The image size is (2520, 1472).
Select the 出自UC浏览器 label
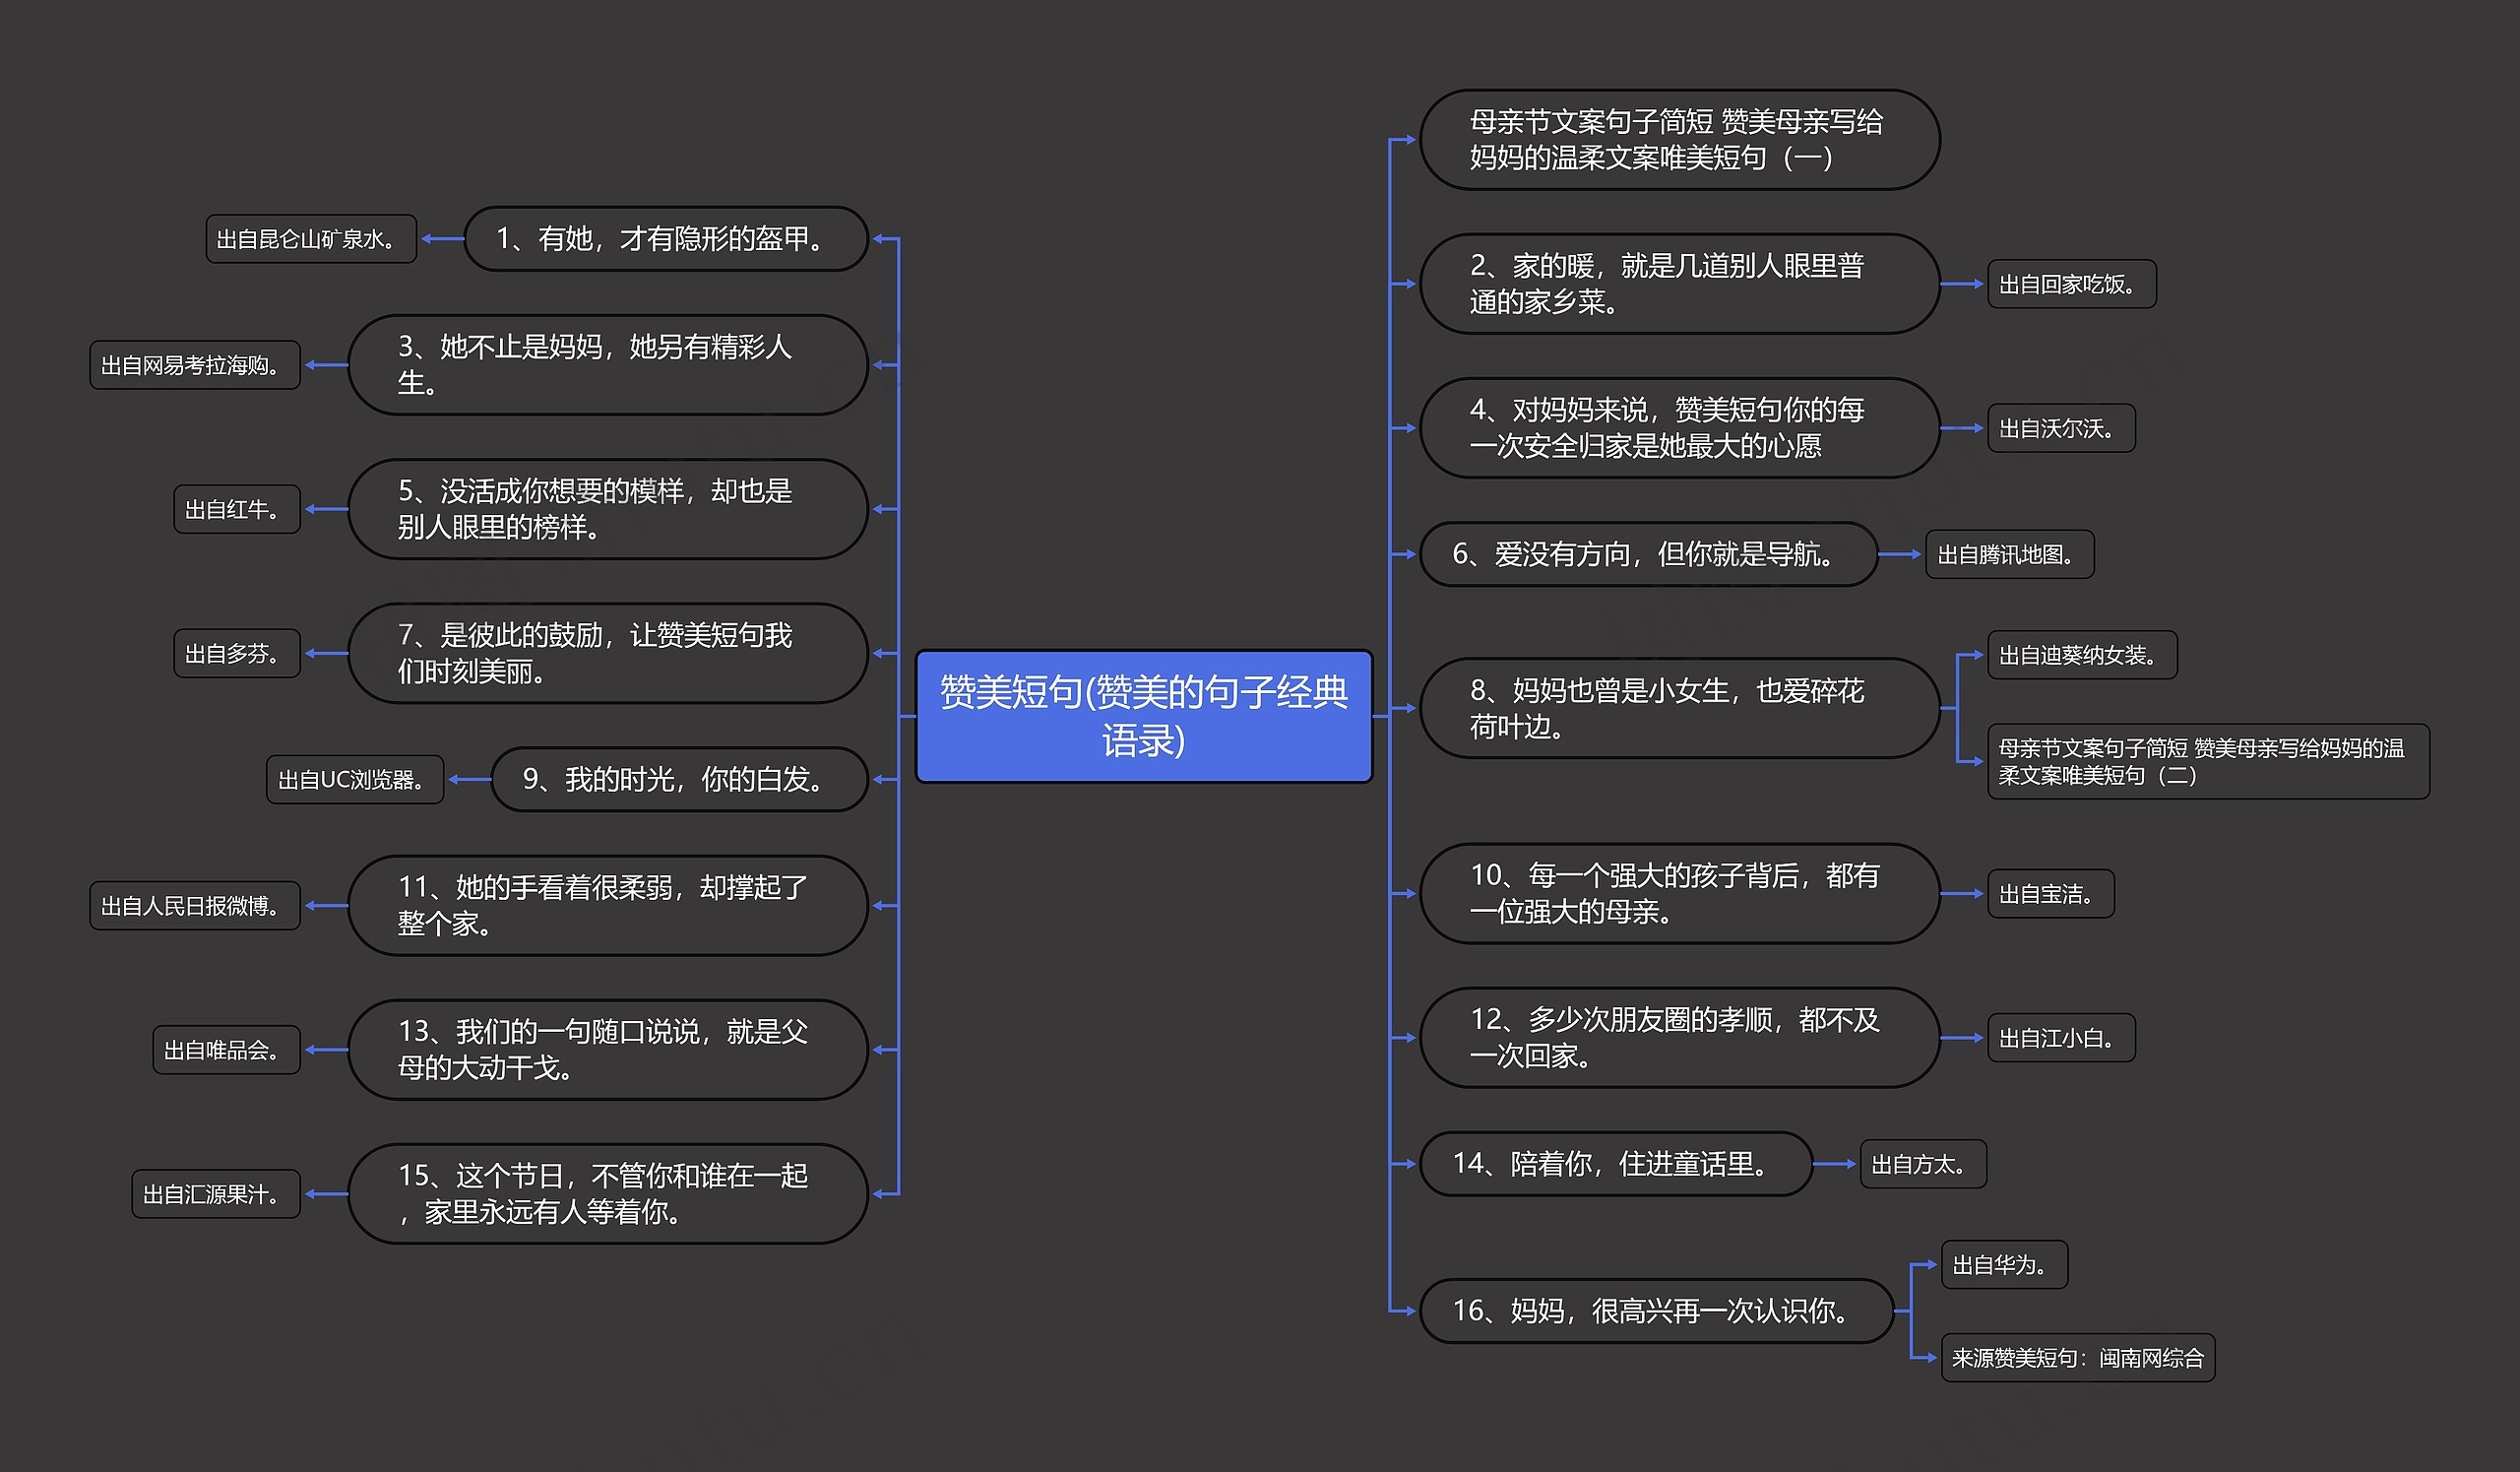tap(354, 779)
